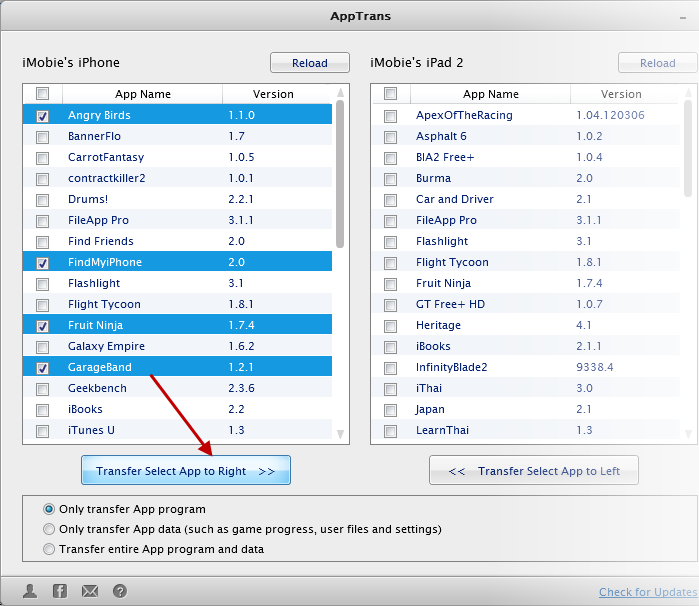The height and width of the screenshot is (606, 699).
Task: Check the CarrotFantasy checkbox
Action: pos(42,158)
